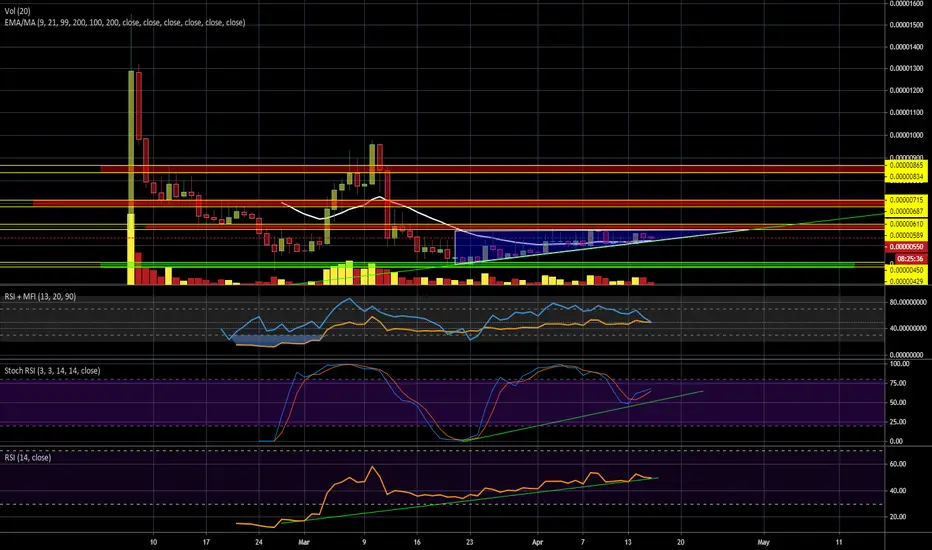Click the 100.00 value on Stoch RSI scale
The height and width of the screenshot is (550, 932).
coord(899,364)
